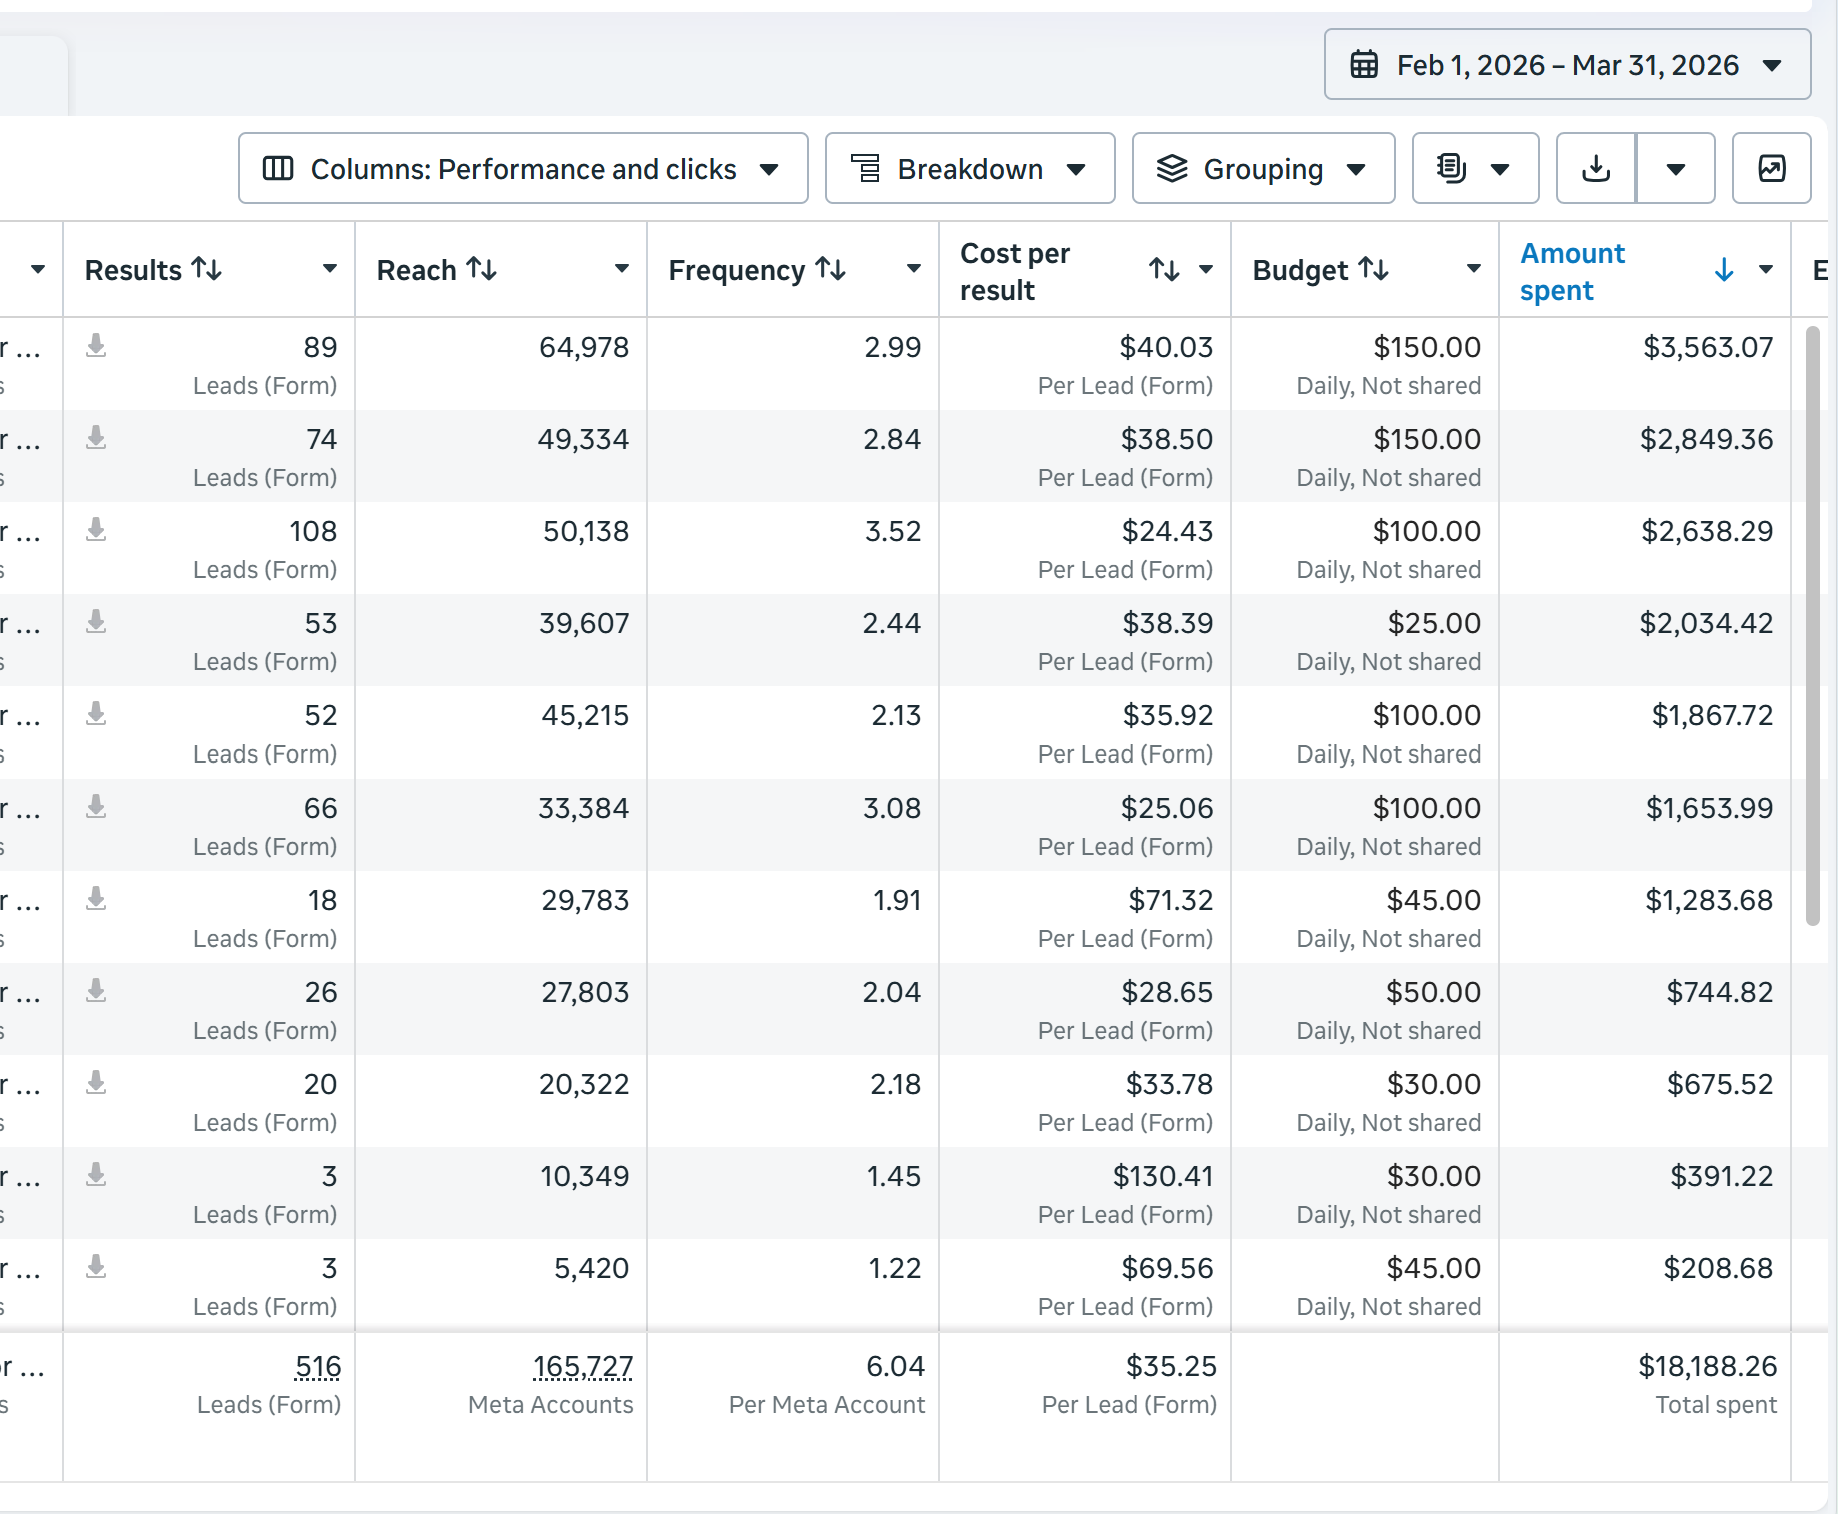
Task: Click the total 516 leads value
Action: (x=318, y=1366)
